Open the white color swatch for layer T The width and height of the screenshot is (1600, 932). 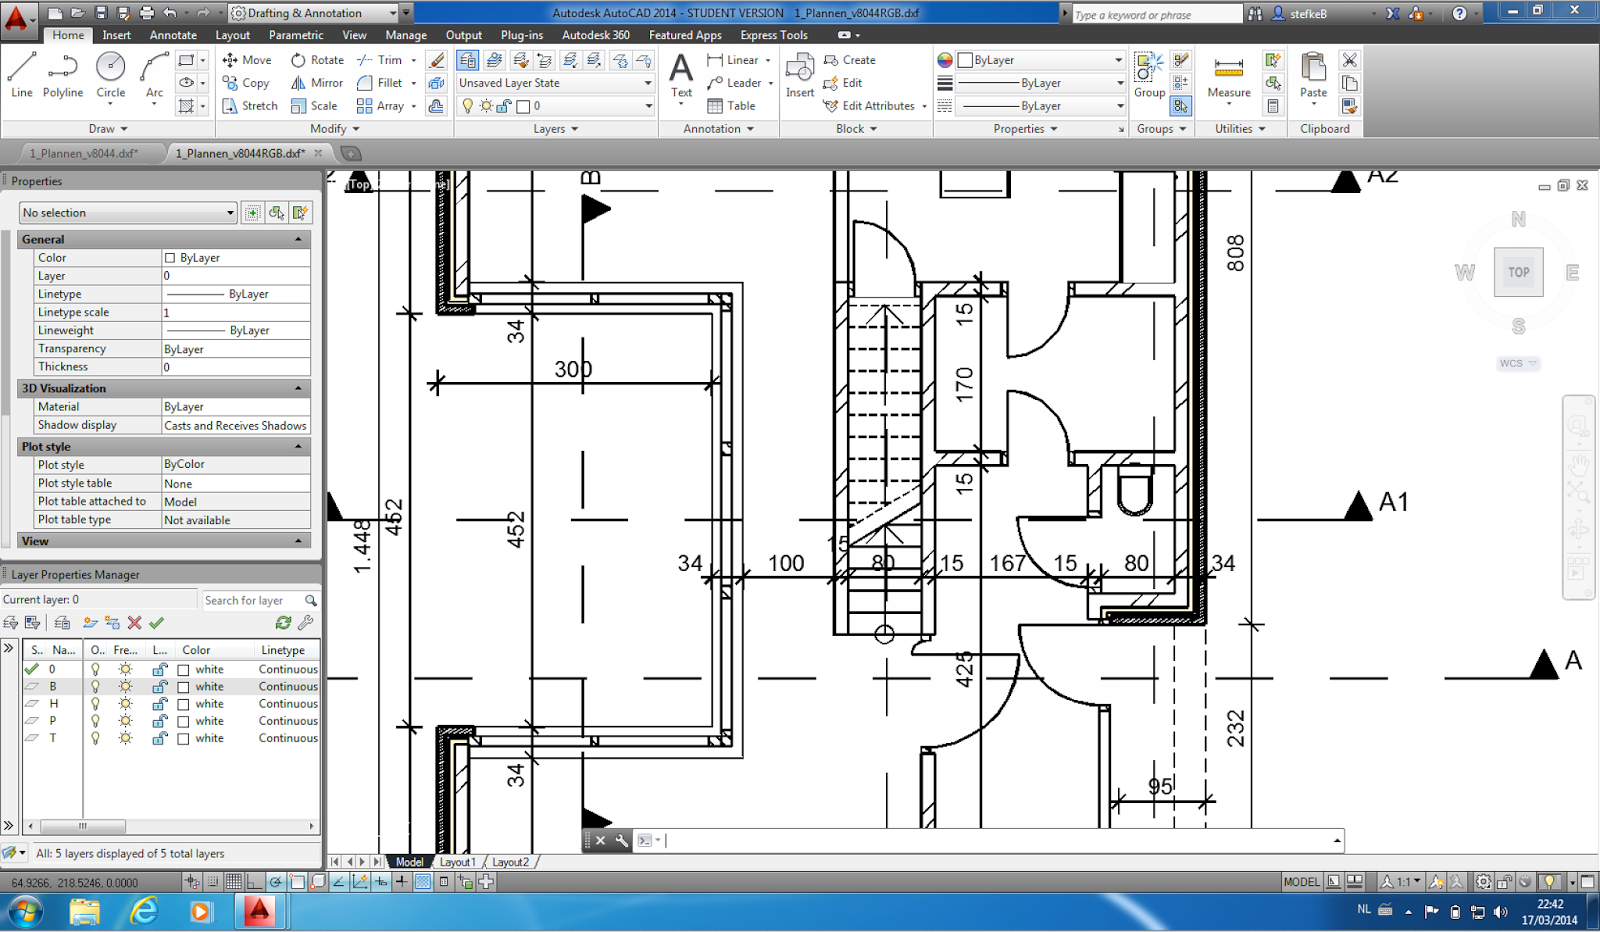click(184, 738)
